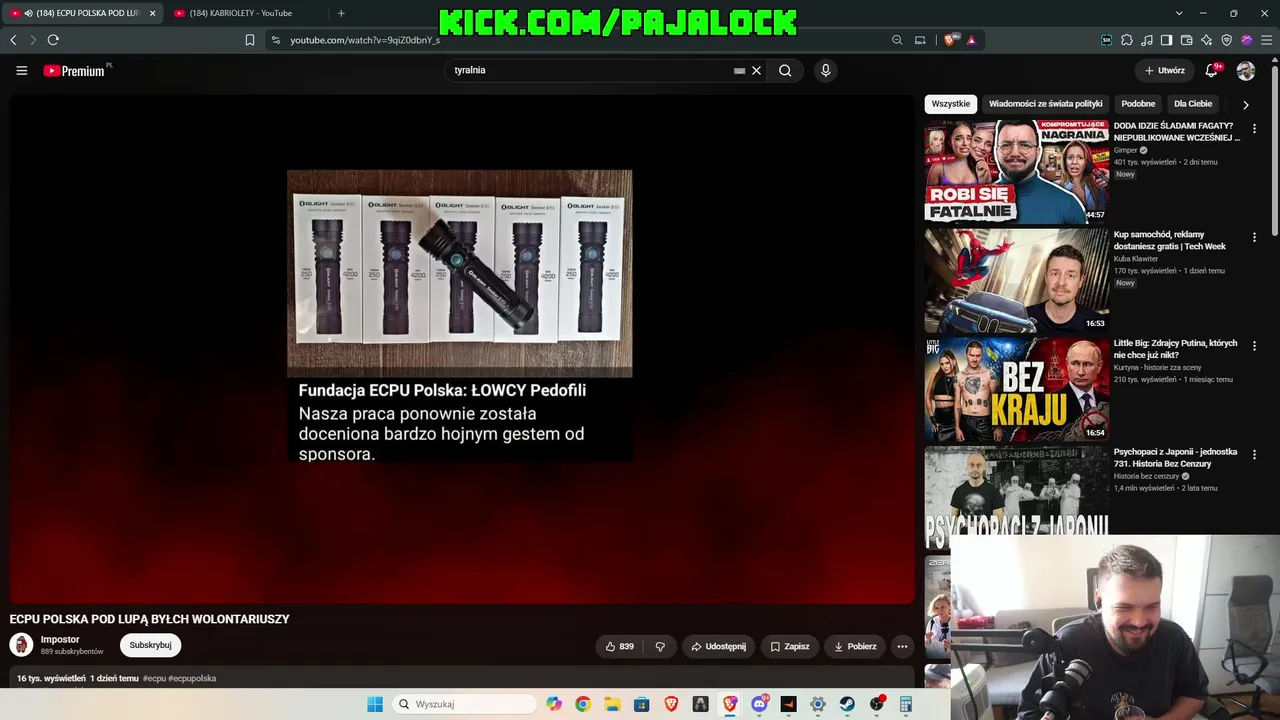This screenshot has height=720, width=1280.
Task: Open the Little Big BEZ KRAJU thumbnail
Action: (1017, 389)
